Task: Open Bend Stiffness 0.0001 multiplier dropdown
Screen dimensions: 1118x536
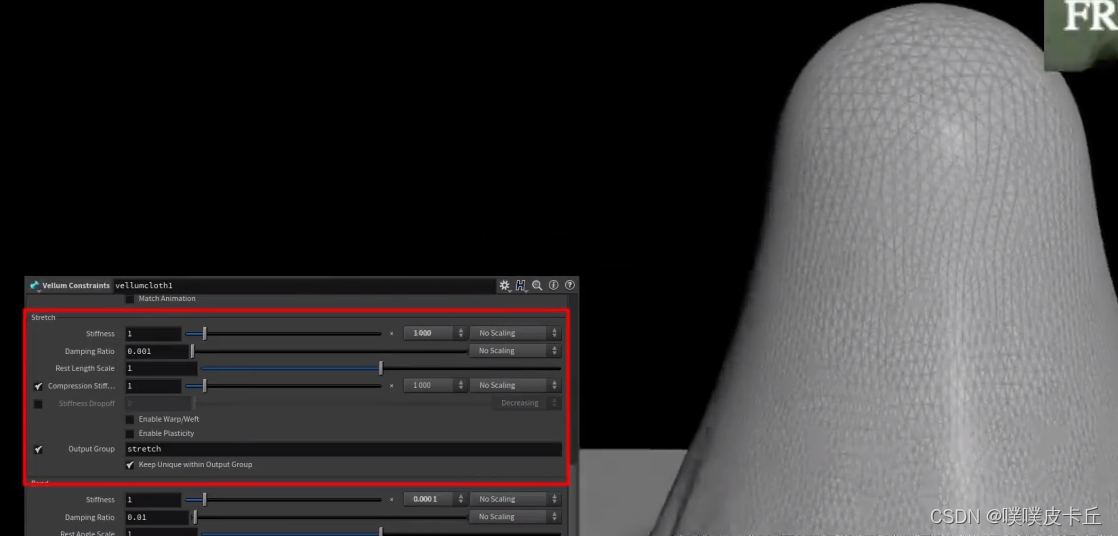Action: pyautogui.click(x=434, y=499)
